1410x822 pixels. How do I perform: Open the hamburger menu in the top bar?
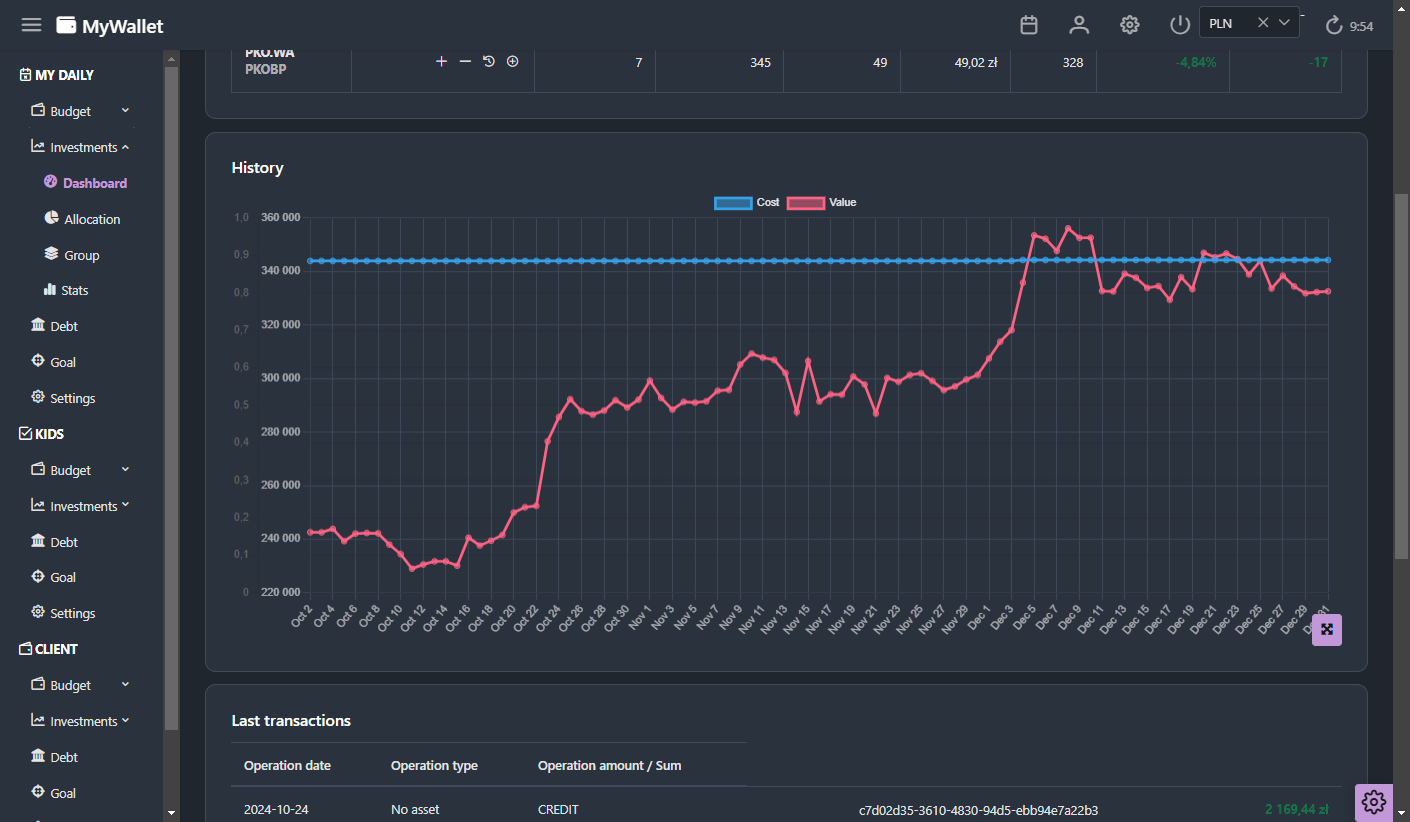tap(31, 25)
